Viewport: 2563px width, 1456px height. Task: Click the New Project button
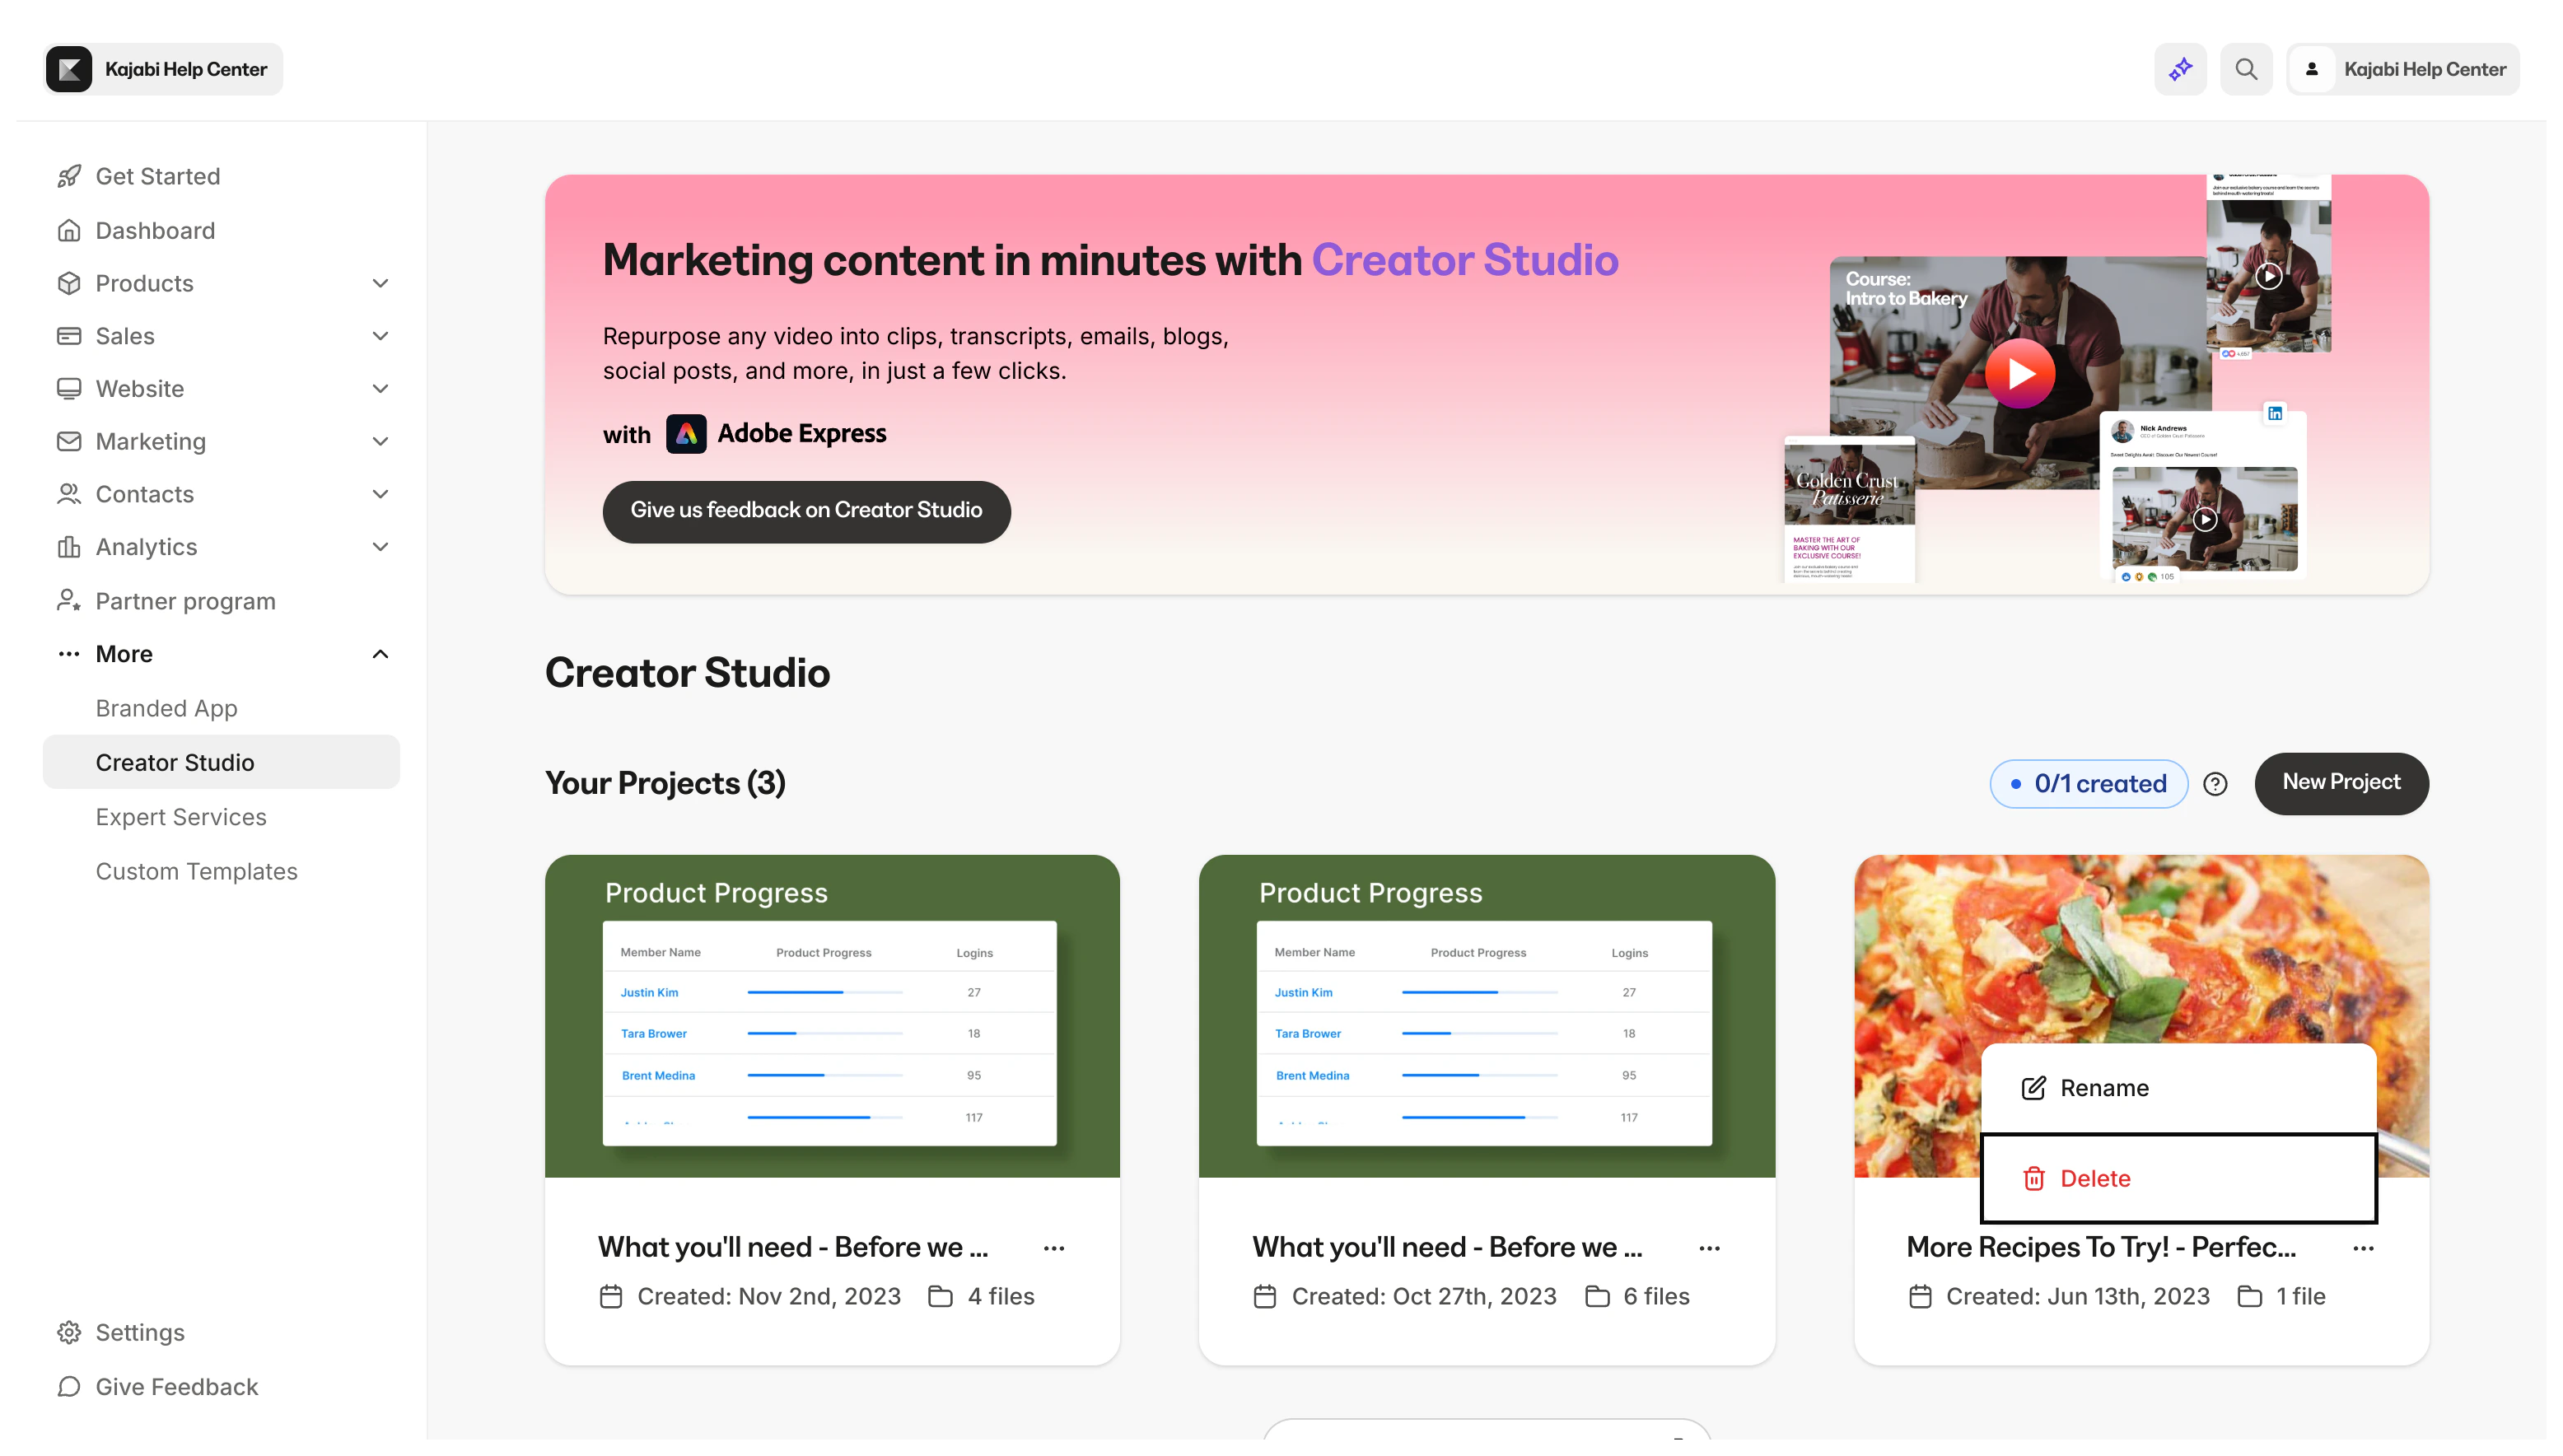coord(2340,783)
